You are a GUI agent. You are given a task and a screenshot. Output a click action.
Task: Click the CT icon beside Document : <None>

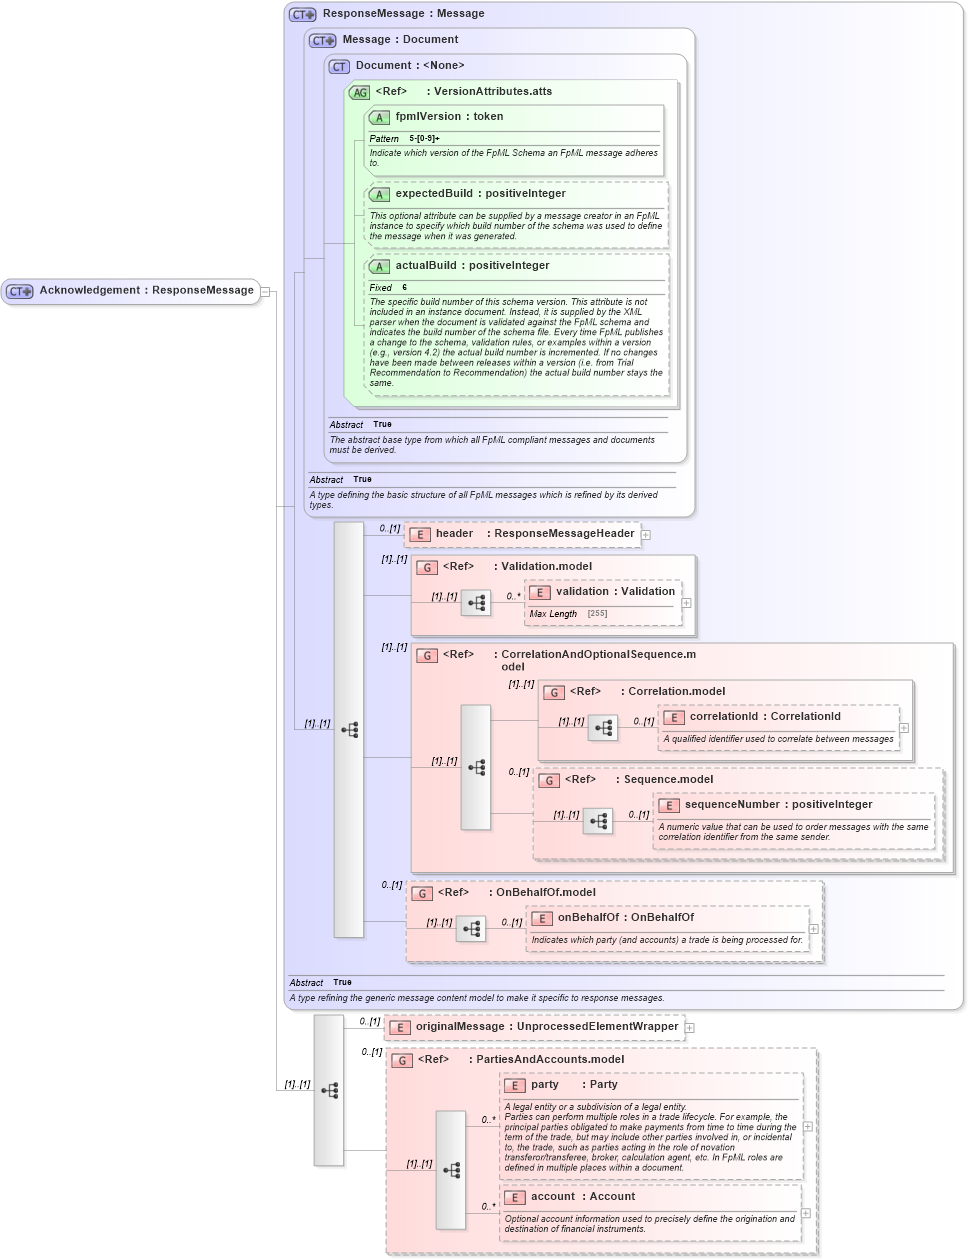[x=339, y=66]
